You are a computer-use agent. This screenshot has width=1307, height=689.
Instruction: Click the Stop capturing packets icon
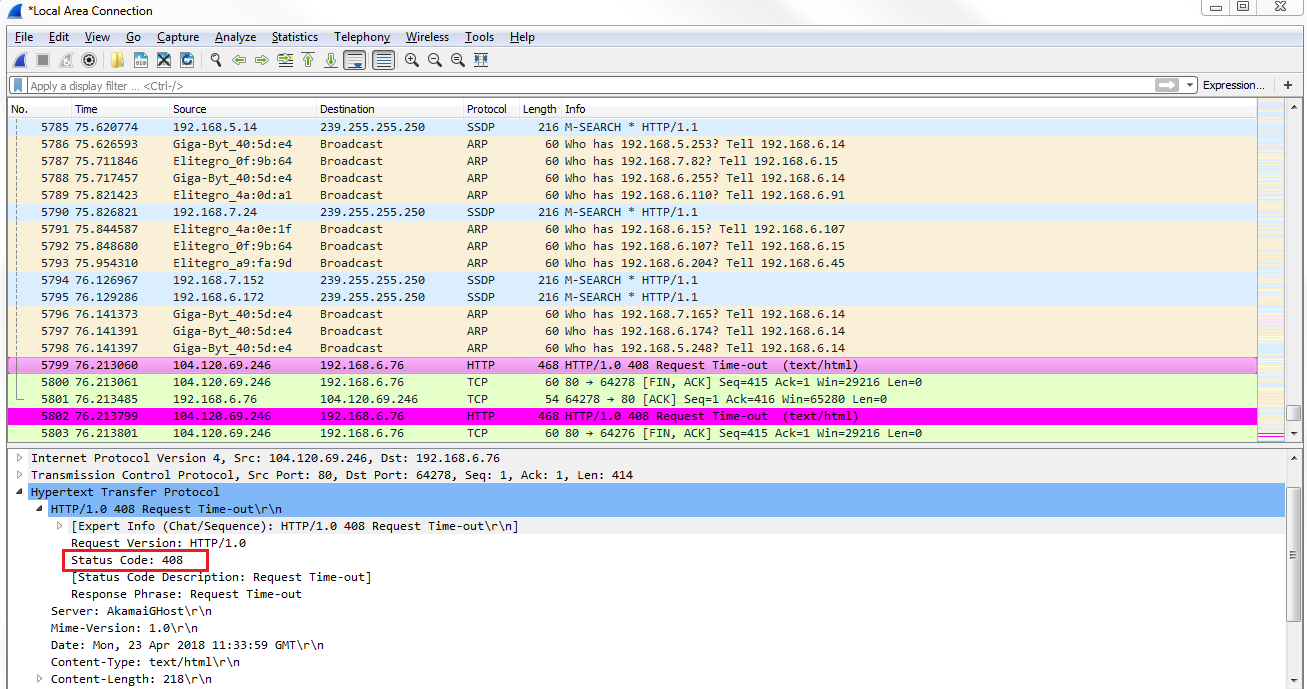(42, 60)
